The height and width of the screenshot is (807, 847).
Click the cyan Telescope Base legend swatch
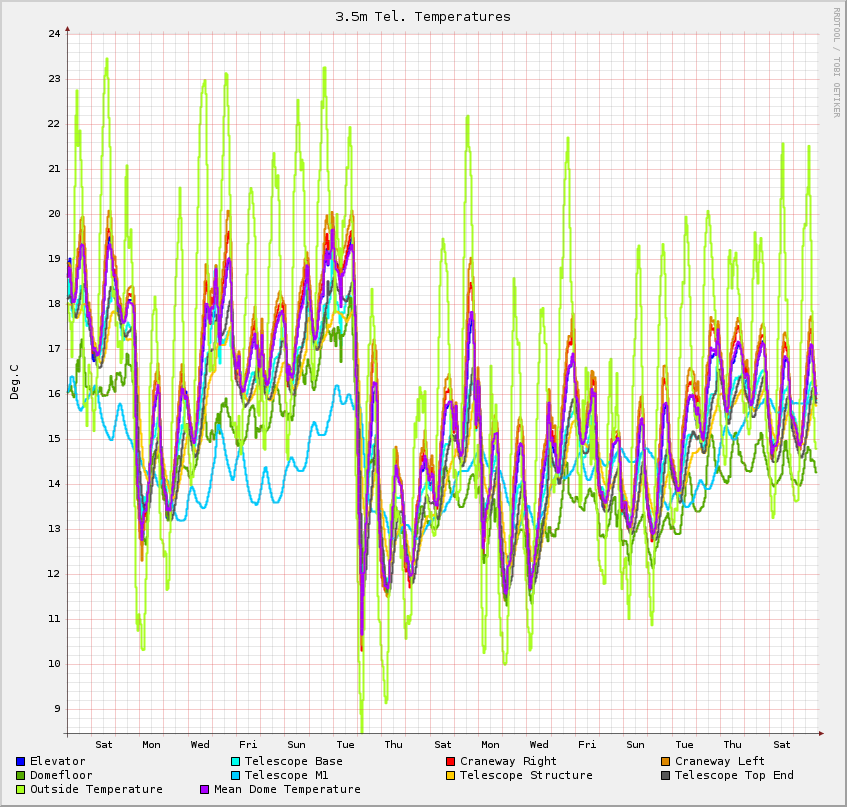click(x=236, y=762)
